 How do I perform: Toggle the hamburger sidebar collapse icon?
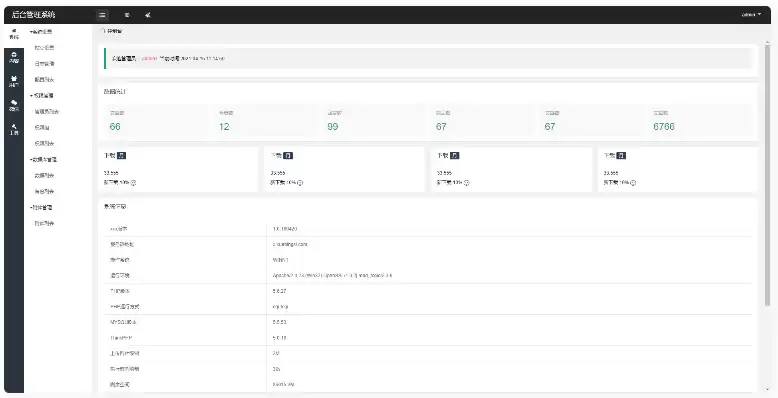[102, 15]
